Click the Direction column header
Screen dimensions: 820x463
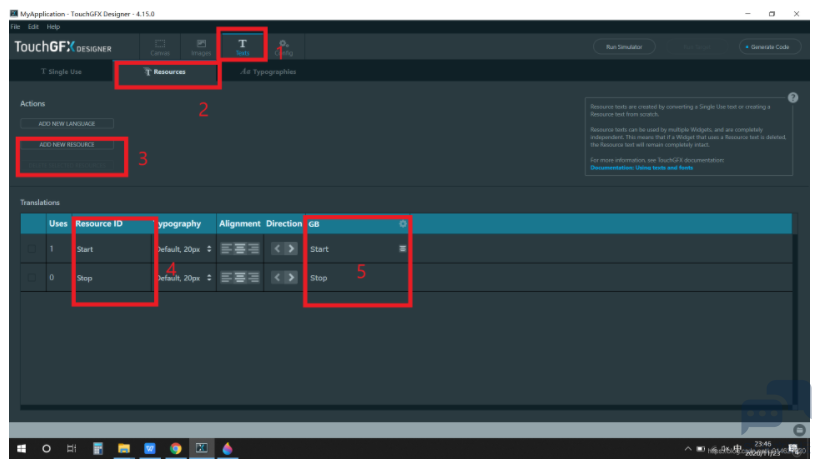(284, 223)
